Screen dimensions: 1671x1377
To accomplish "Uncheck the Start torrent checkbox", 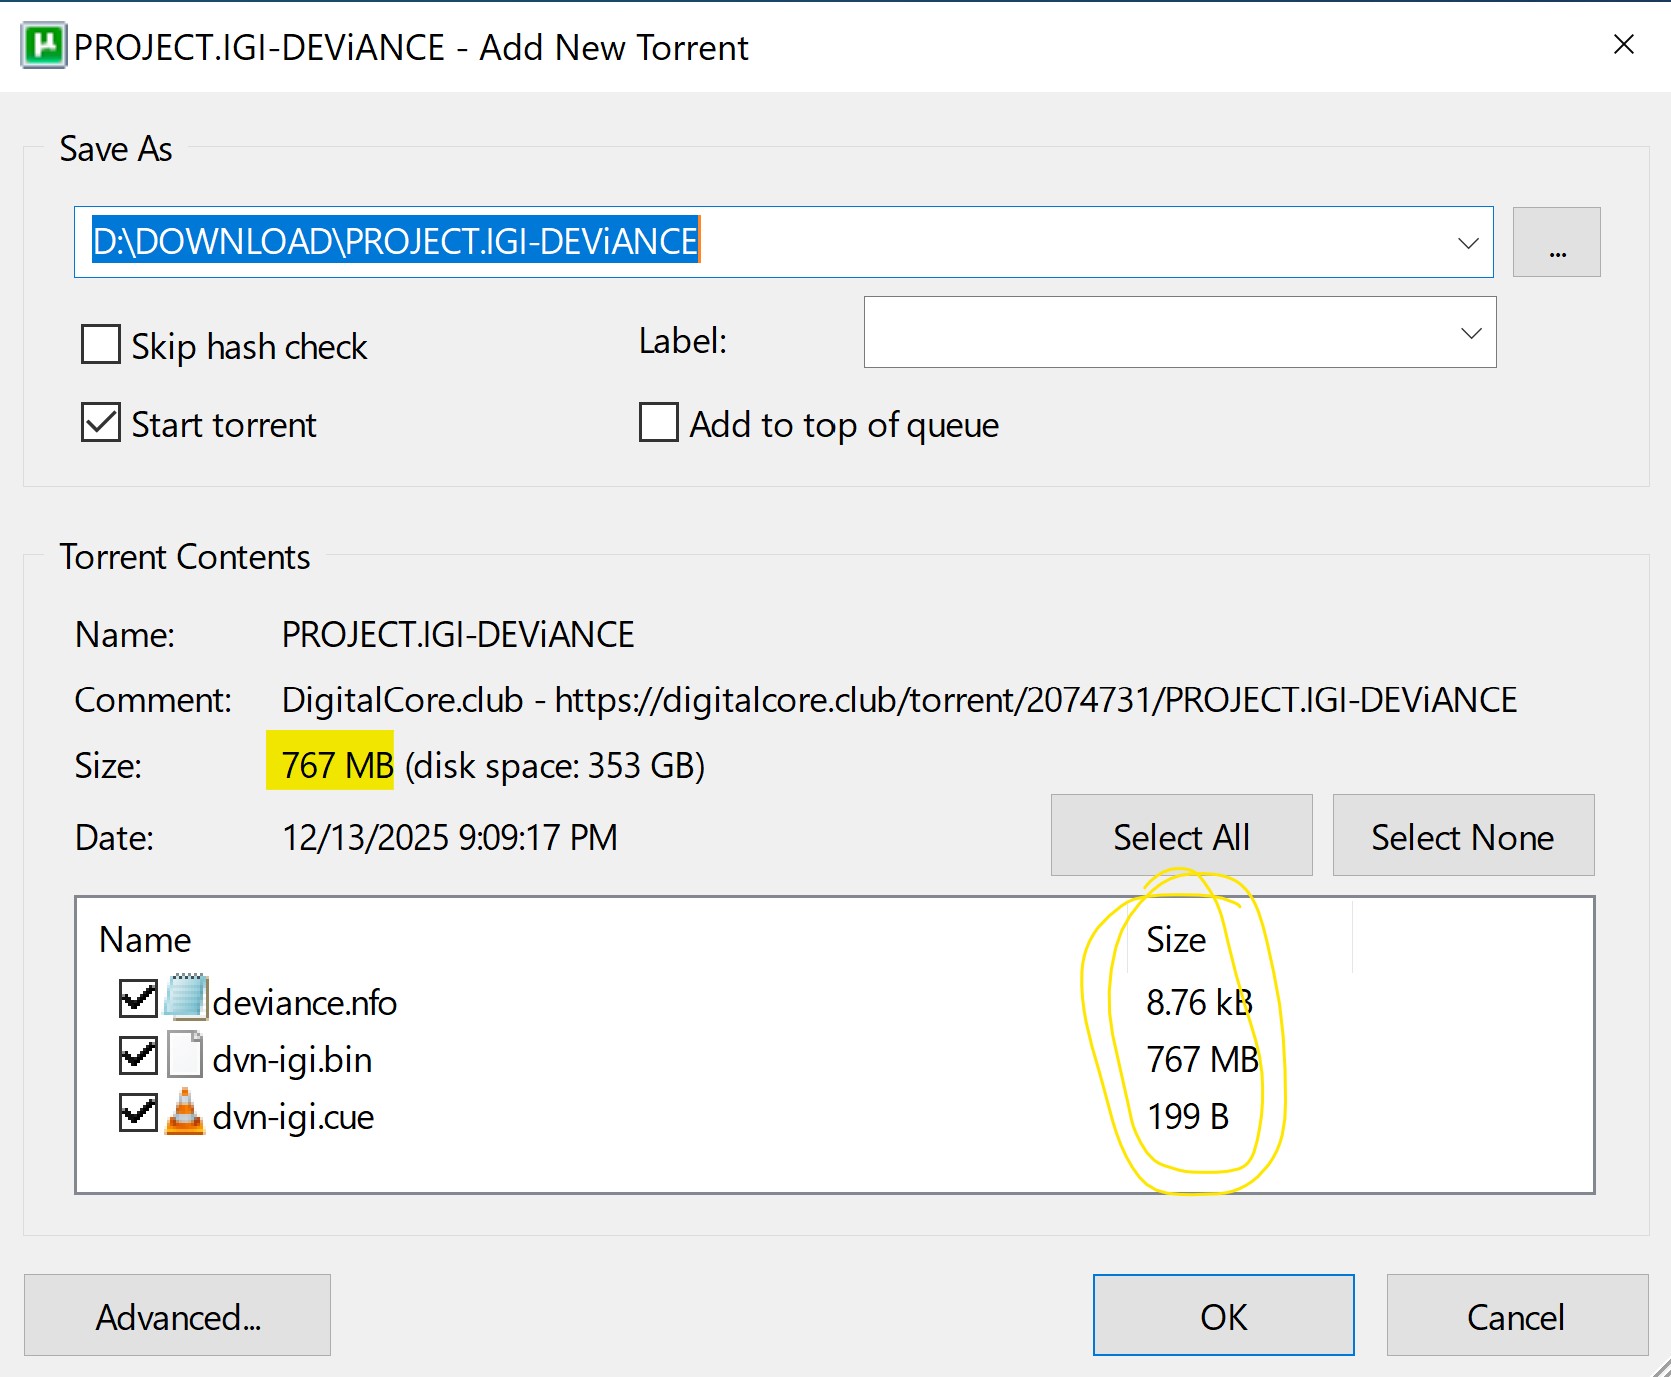I will (x=101, y=423).
